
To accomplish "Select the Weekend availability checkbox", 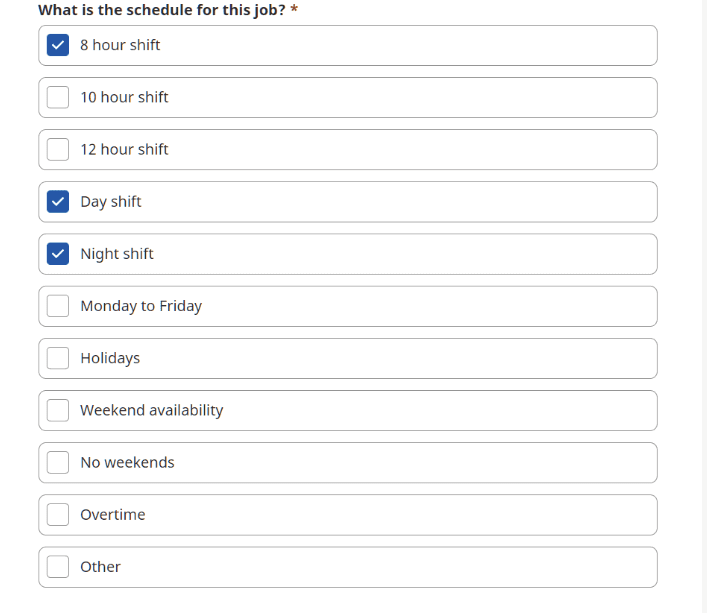I will 58,410.
